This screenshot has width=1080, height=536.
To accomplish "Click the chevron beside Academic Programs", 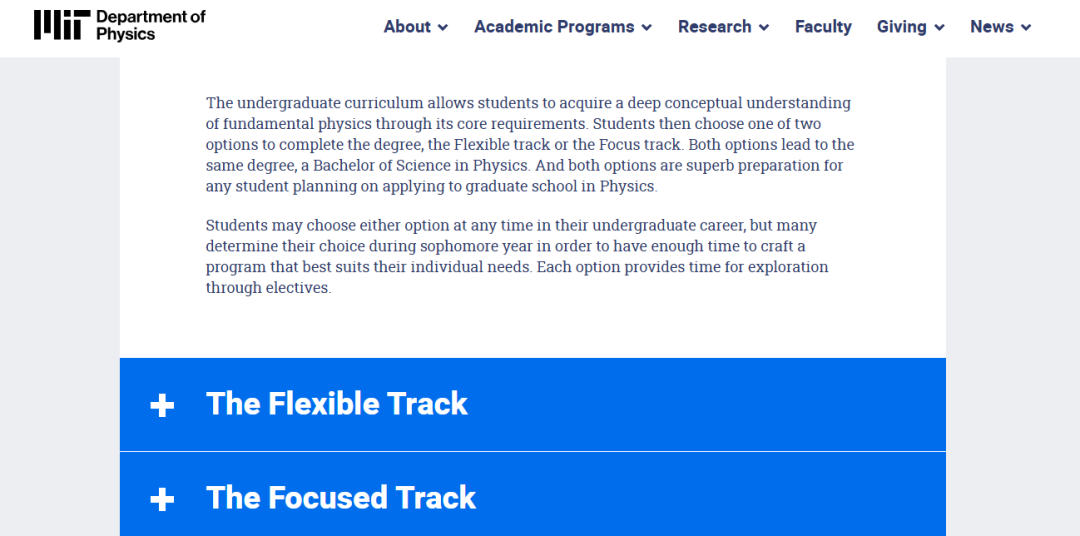I will (647, 28).
